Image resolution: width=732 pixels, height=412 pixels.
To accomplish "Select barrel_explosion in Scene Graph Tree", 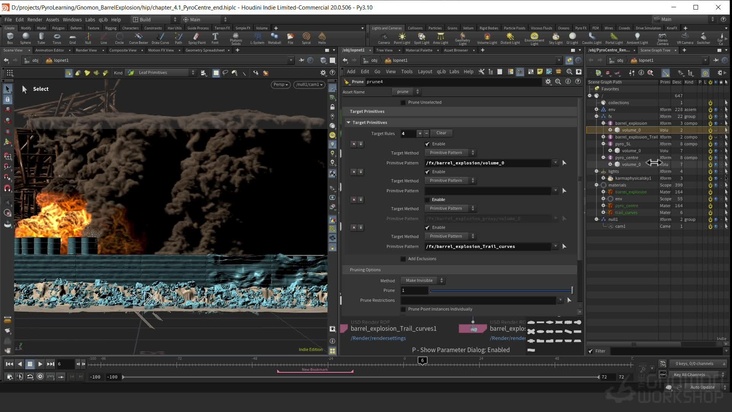I will (x=631, y=123).
